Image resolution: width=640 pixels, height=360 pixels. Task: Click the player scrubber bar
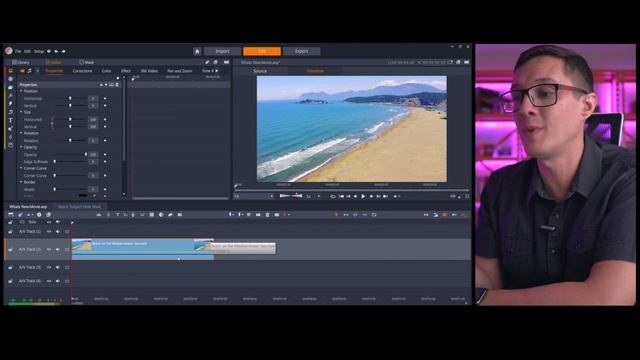pyautogui.click(x=352, y=190)
